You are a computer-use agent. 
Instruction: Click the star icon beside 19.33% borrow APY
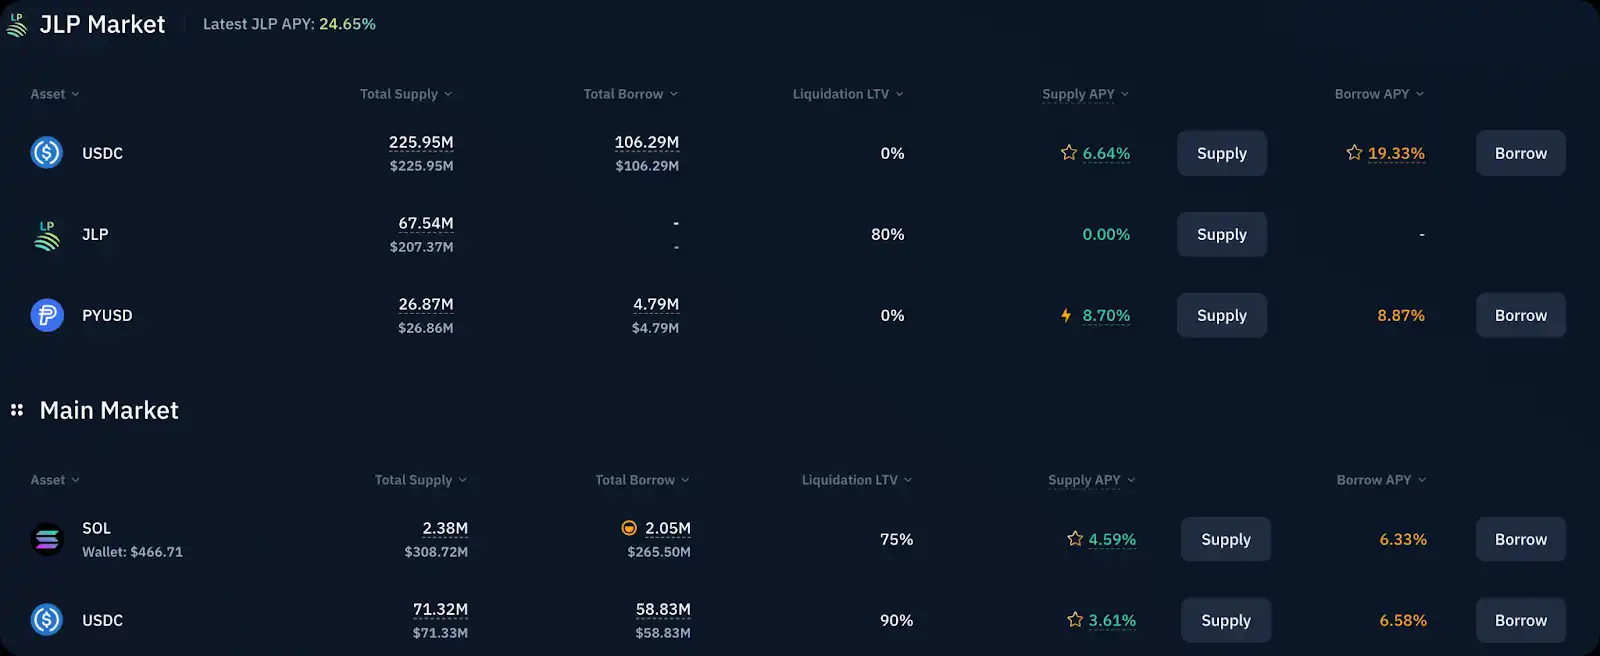click(1354, 153)
